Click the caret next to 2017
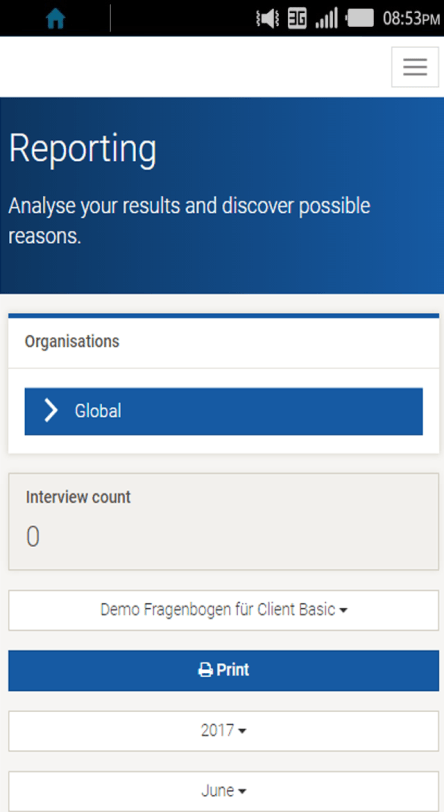Image resolution: width=444 pixels, height=812 pixels. (x=242, y=731)
